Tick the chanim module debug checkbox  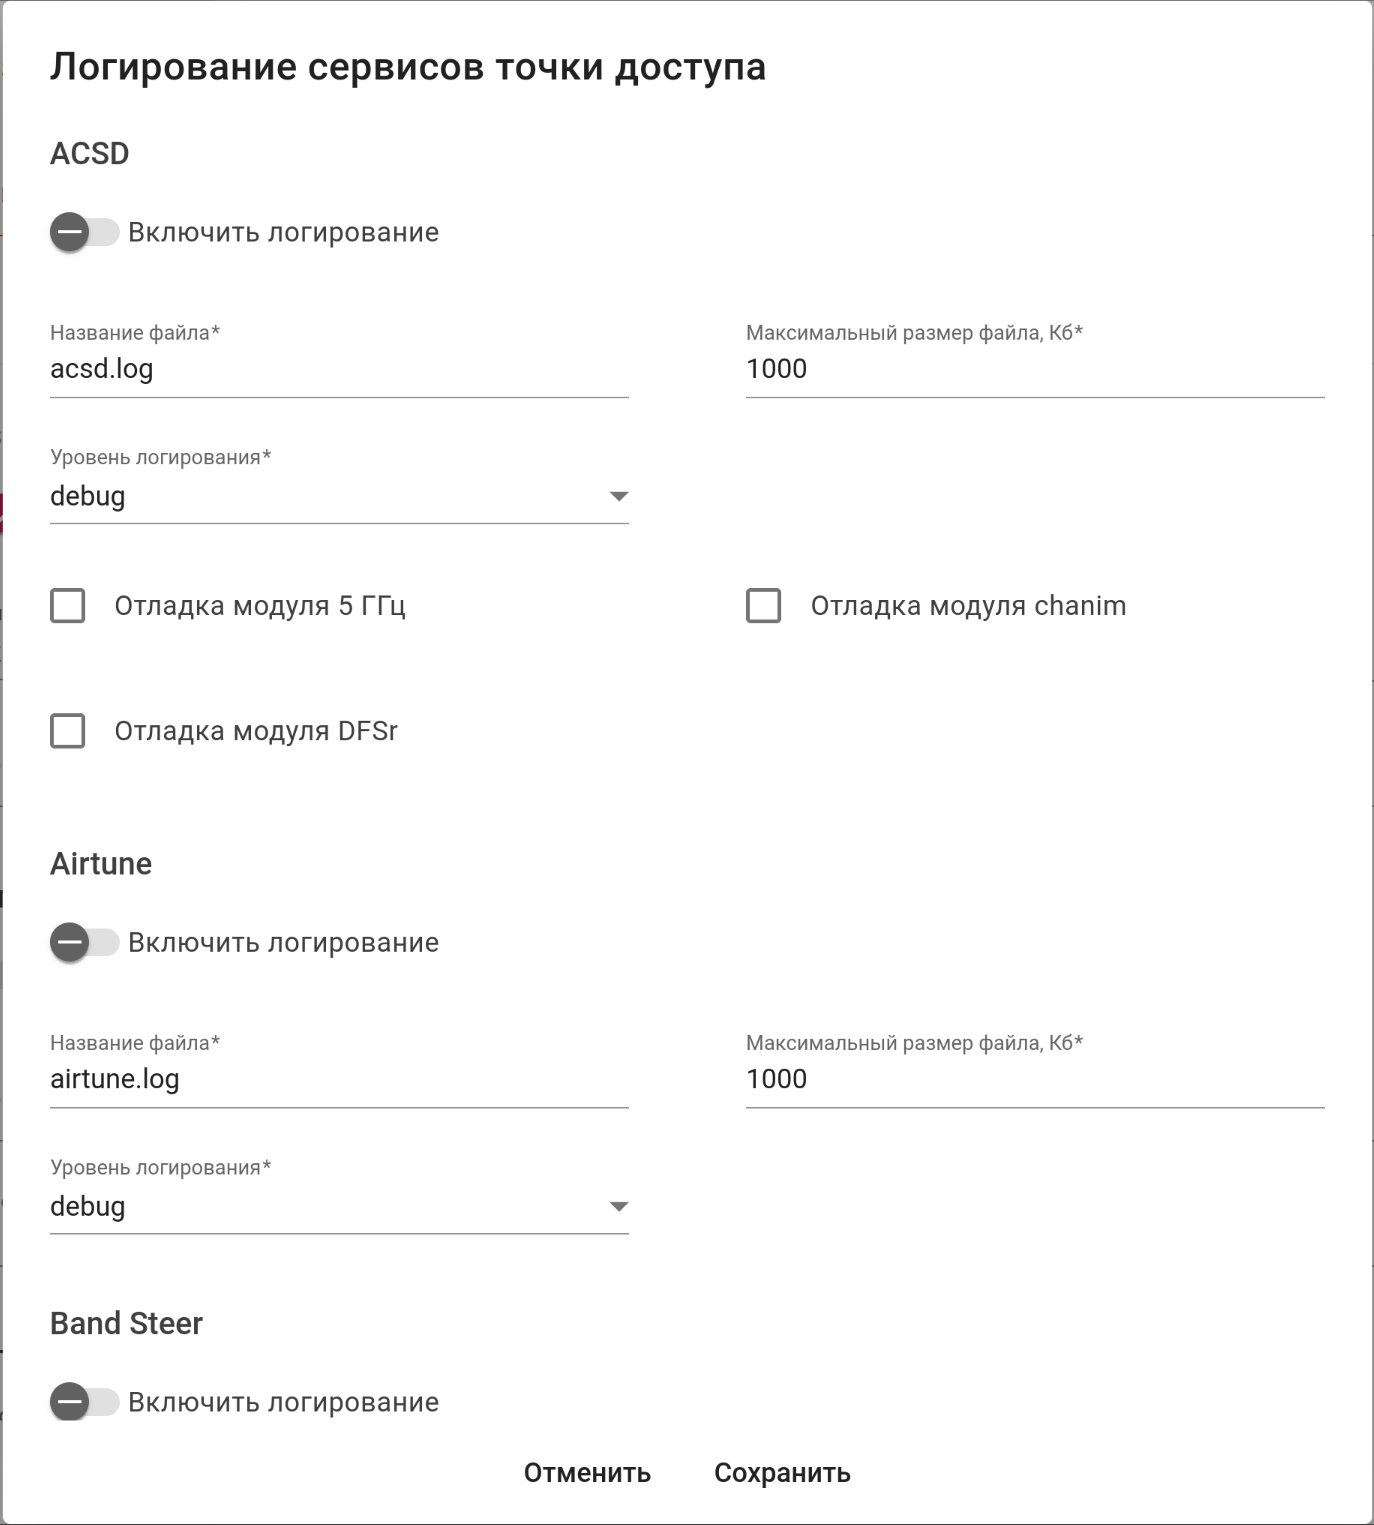coord(764,606)
